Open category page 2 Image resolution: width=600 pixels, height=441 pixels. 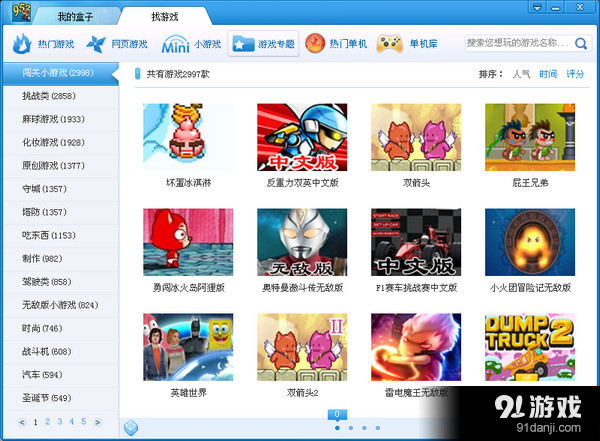click(x=47, y=422)
